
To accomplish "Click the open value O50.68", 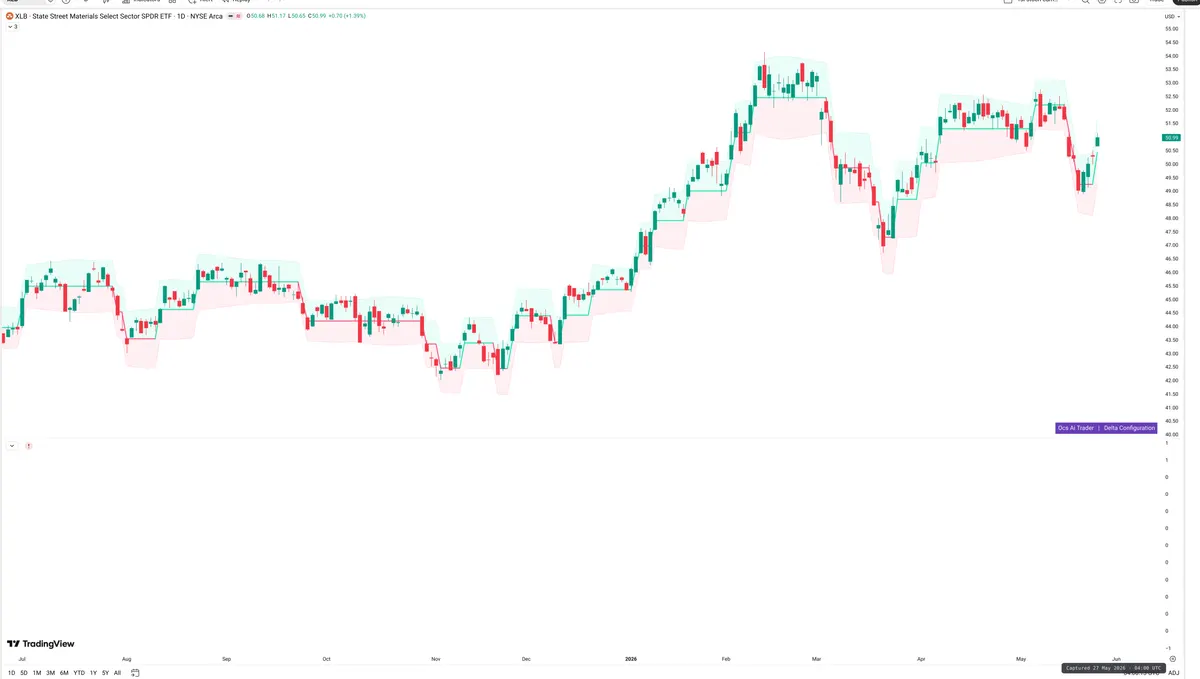I will pyautogui.click(x=258, y=16).
